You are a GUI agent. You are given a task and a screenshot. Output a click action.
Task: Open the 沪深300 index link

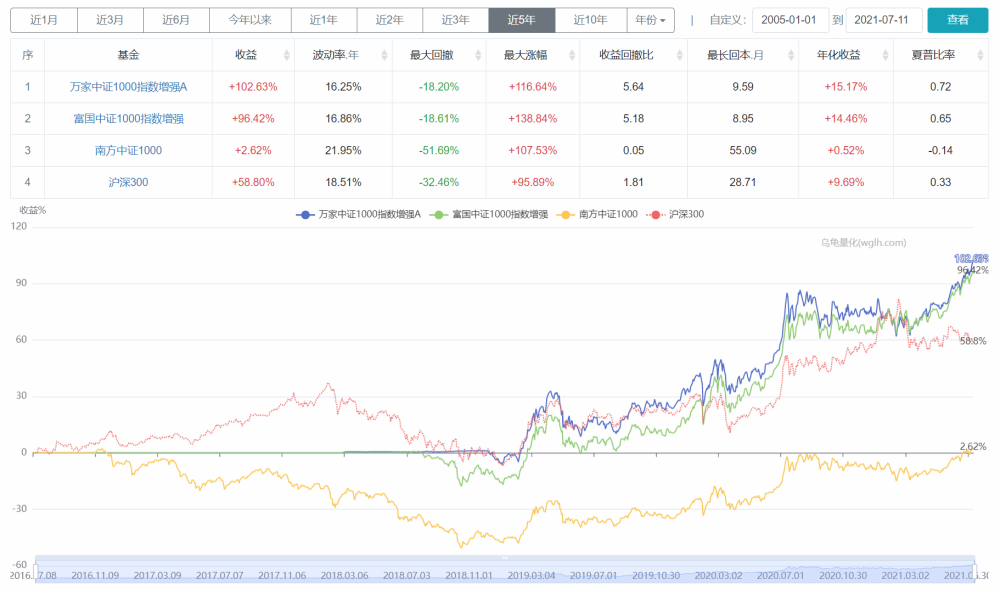(x=128, y=182)
